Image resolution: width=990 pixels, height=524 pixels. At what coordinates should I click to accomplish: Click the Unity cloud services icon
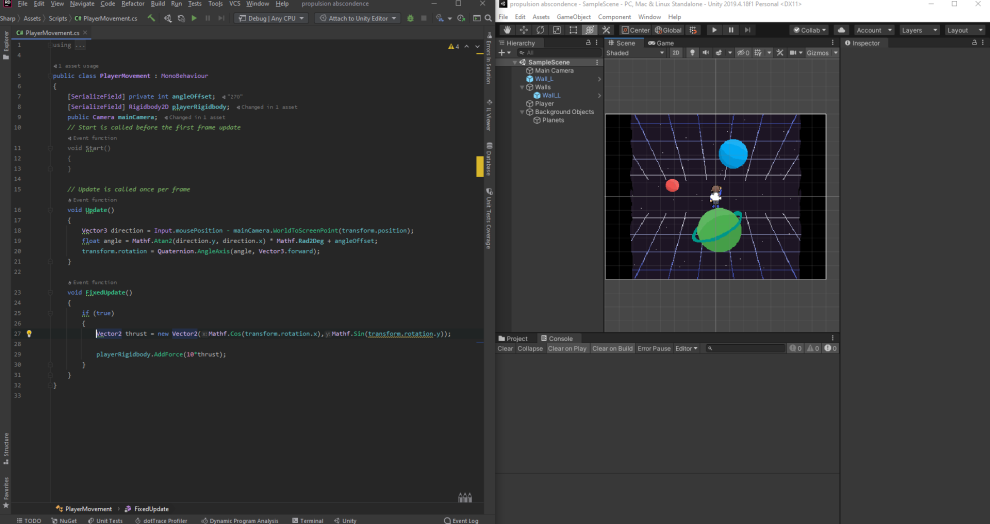[840, 30]
